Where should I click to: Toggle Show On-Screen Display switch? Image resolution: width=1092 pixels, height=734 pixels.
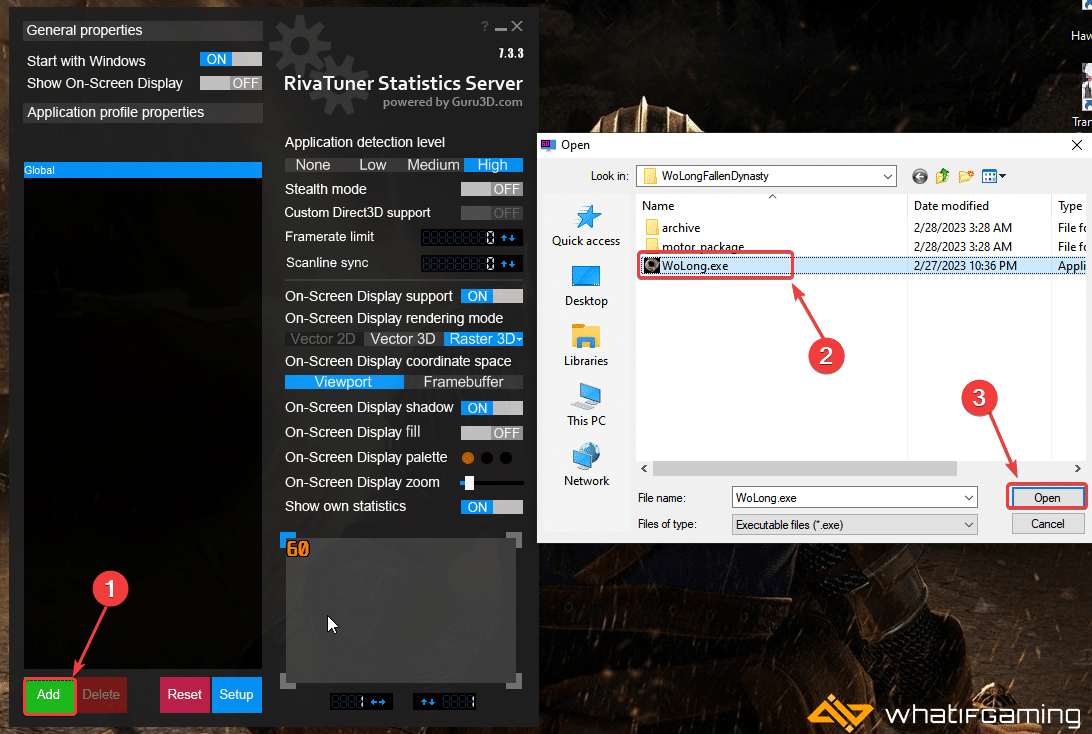(231, 84)
